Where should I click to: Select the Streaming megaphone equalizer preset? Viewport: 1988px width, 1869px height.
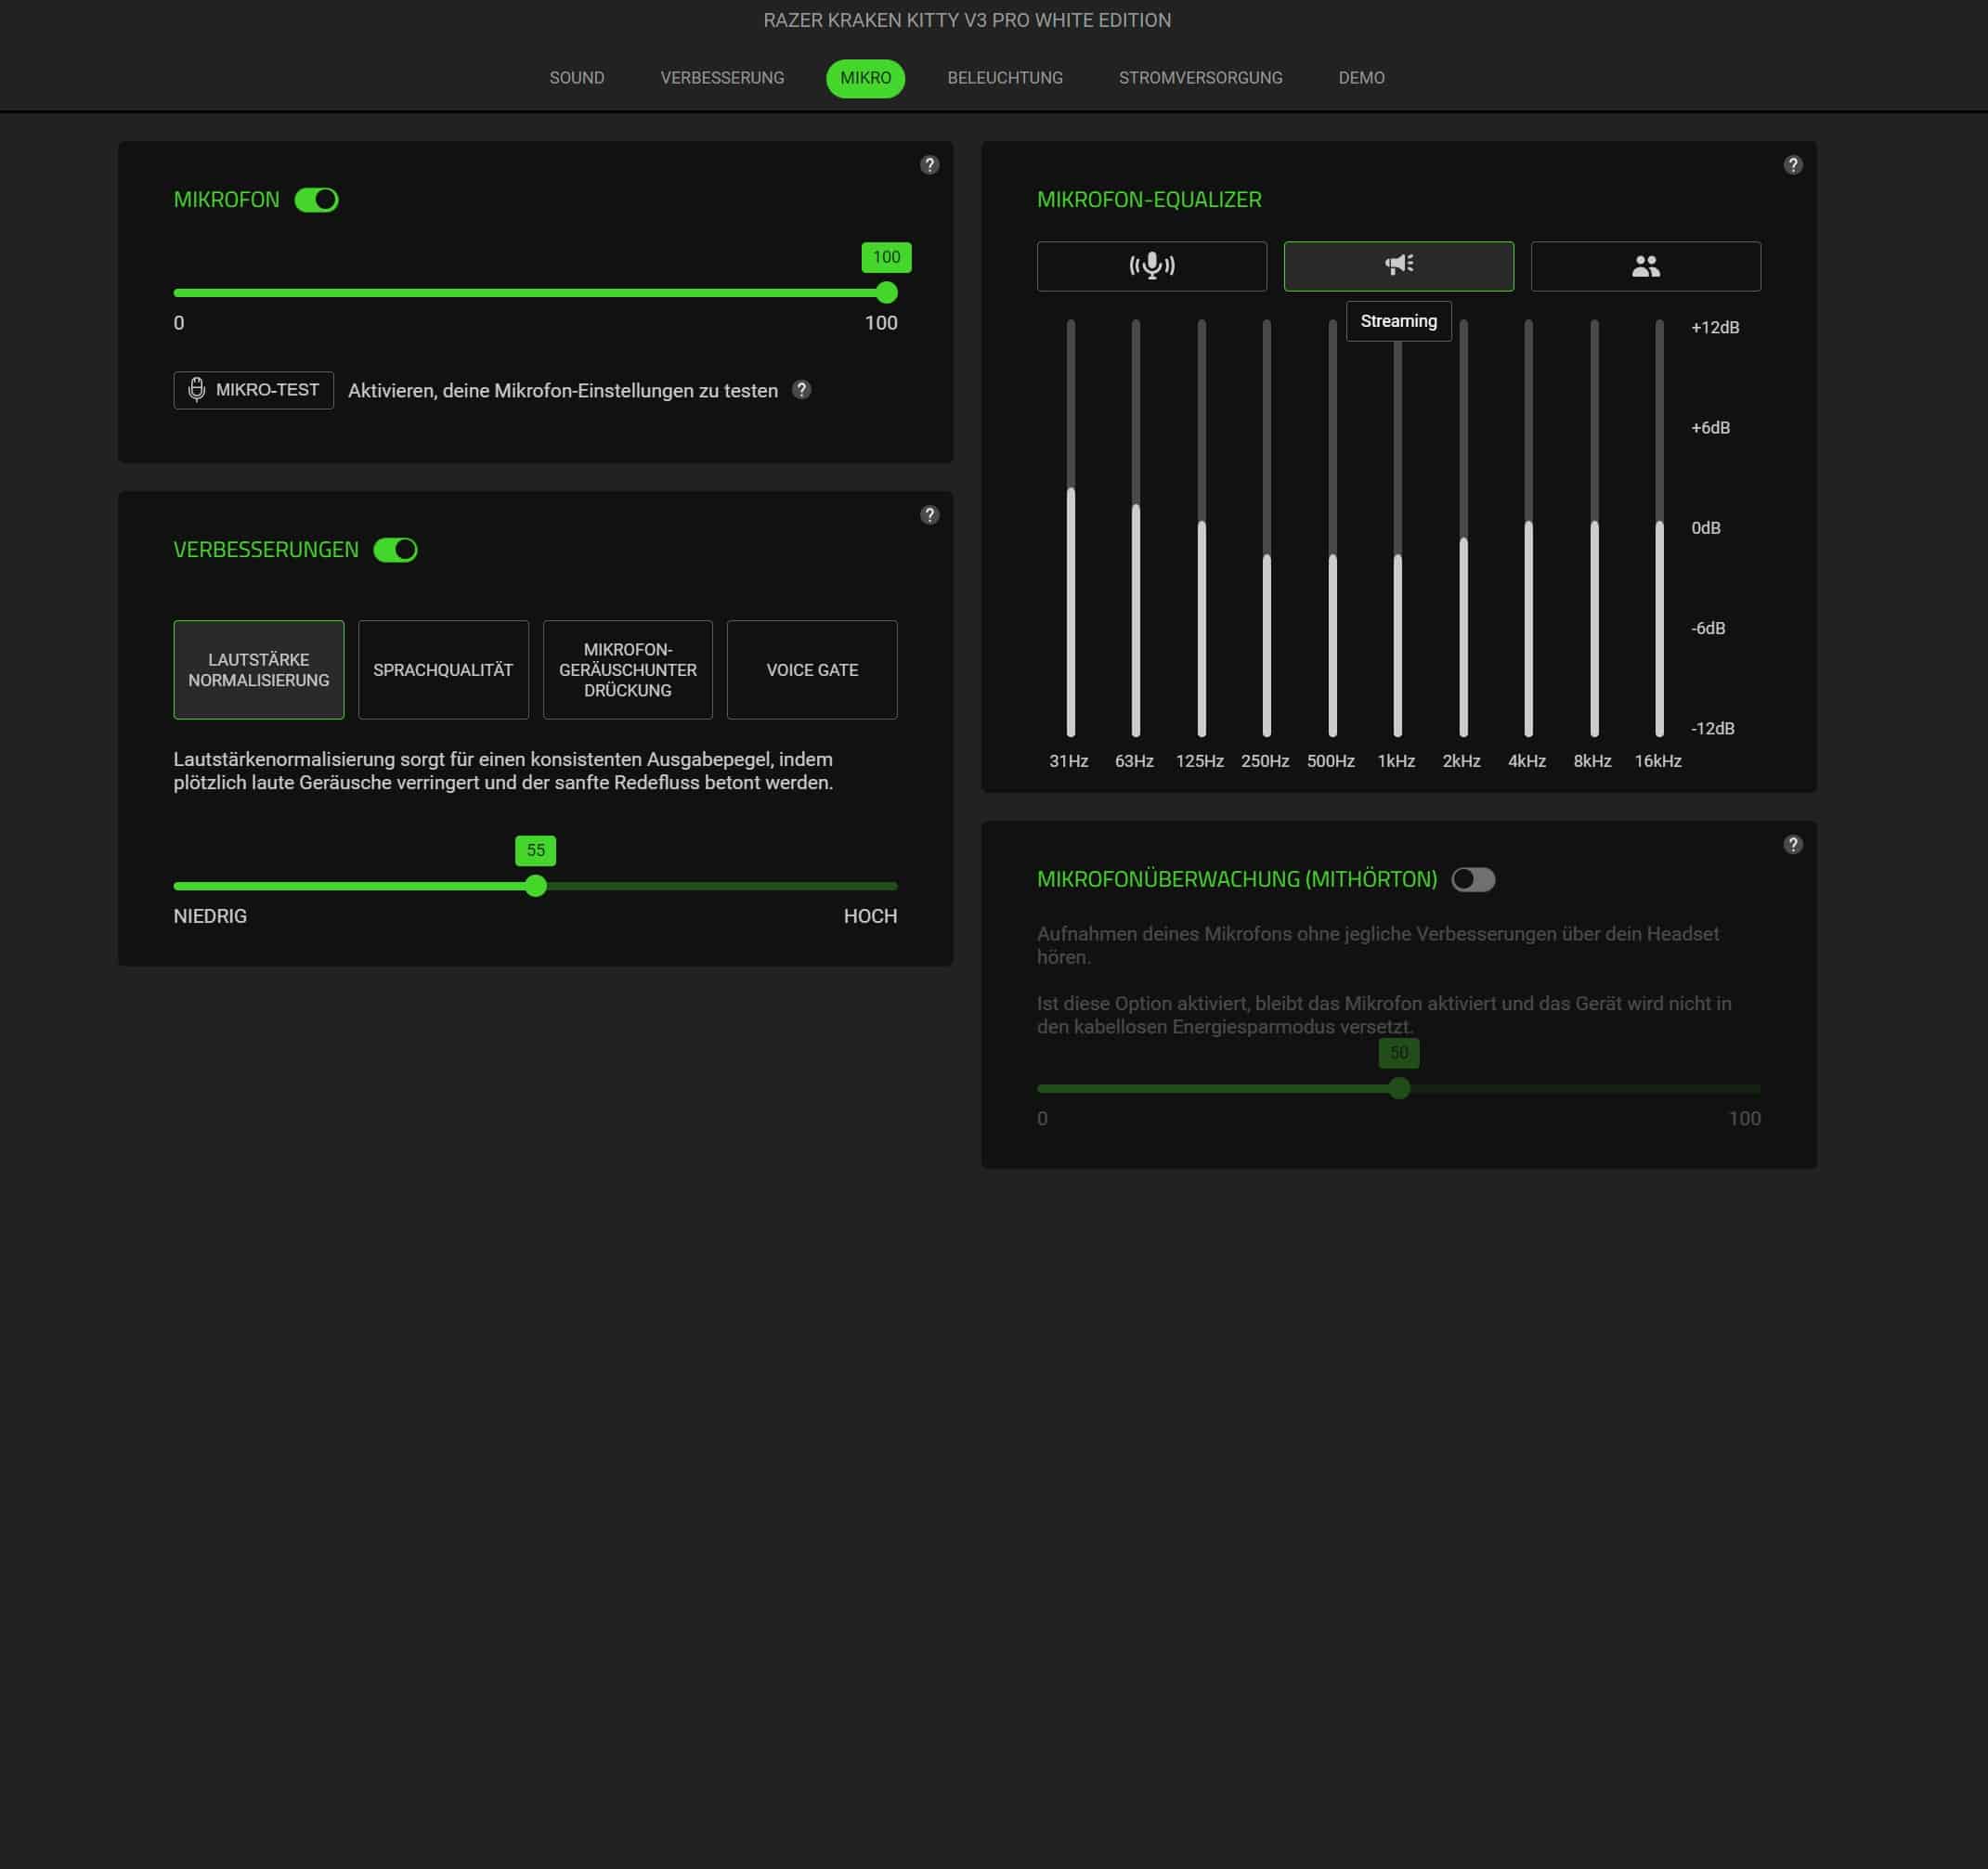[x=1398, y=266]
